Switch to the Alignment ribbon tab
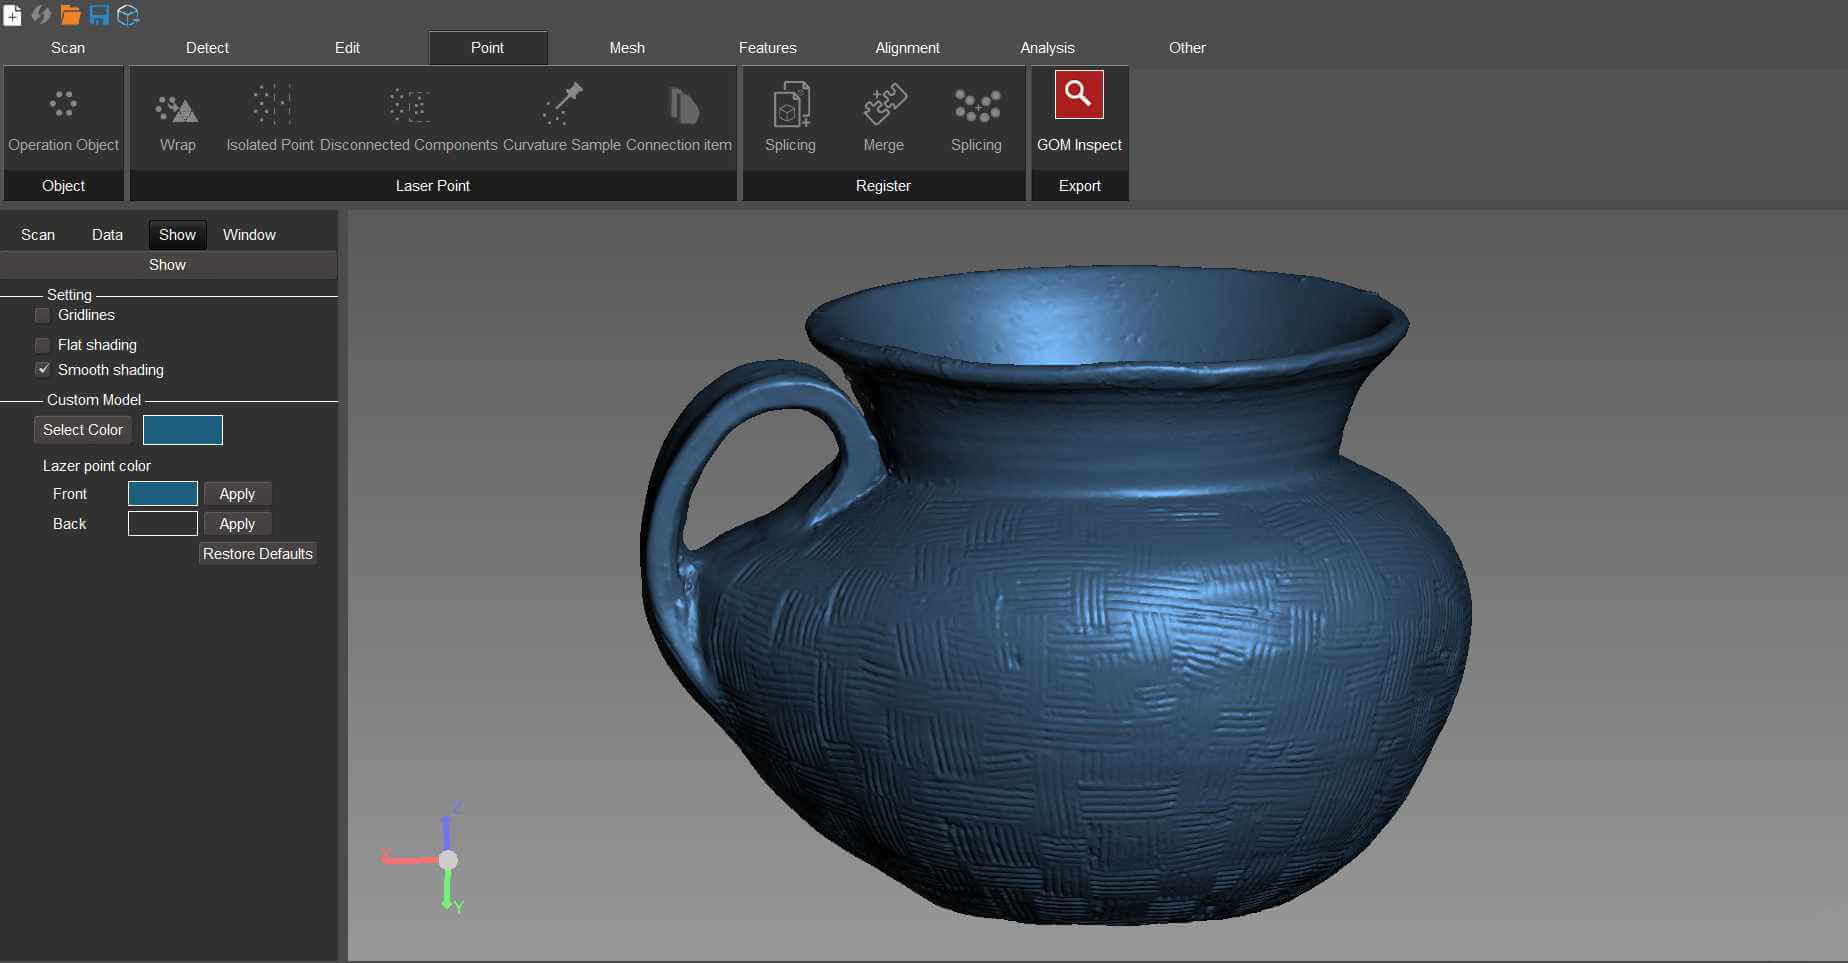This screenshot has height=963, width=1848. (907, 48)
